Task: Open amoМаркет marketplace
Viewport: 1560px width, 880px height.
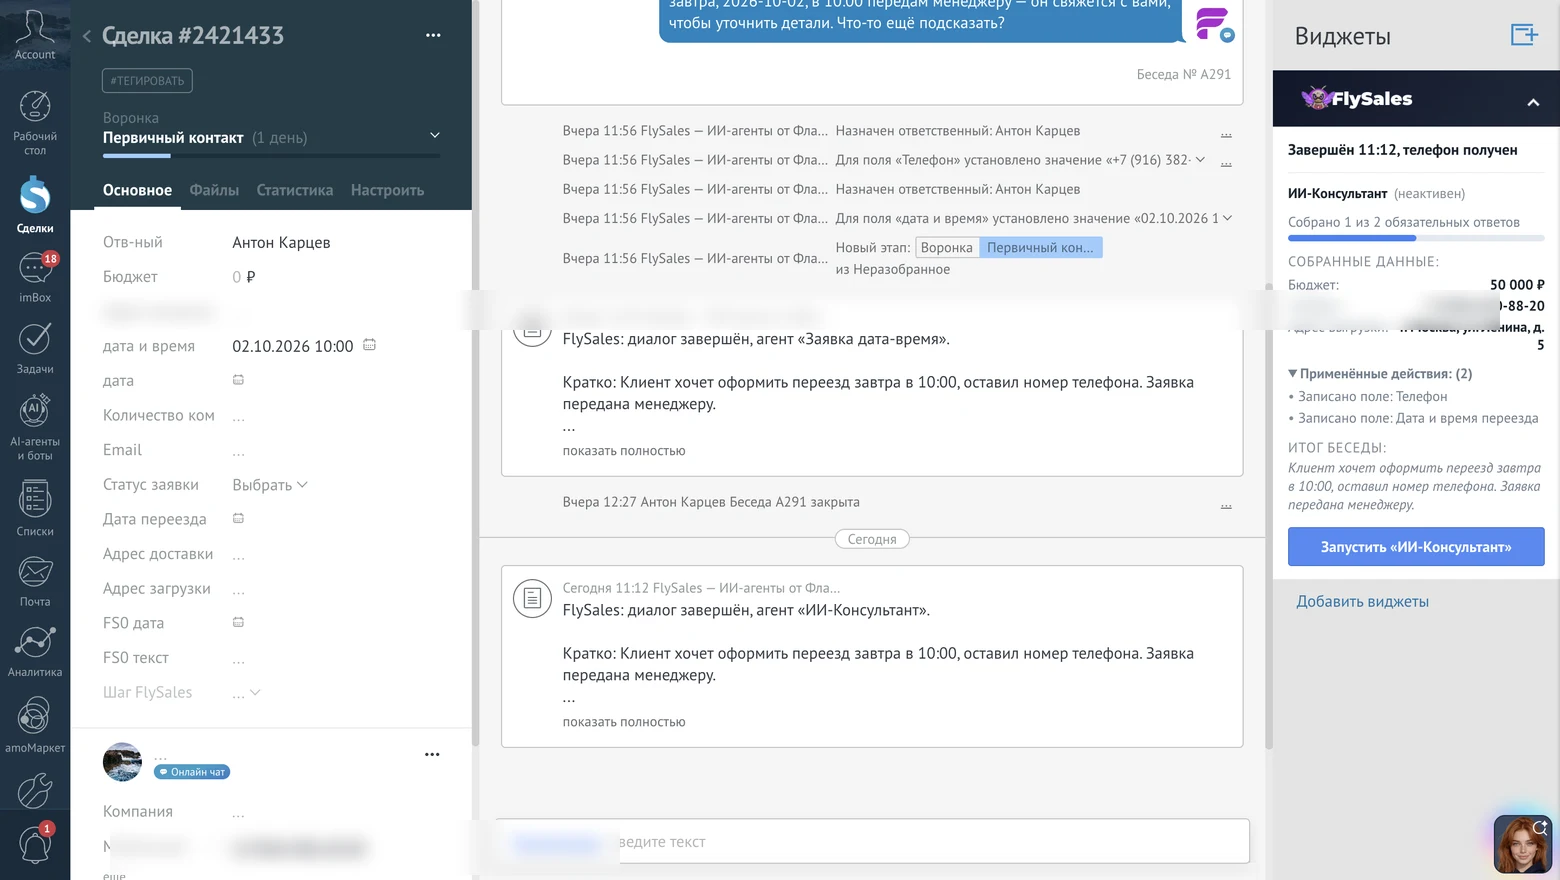Action: 35,724
